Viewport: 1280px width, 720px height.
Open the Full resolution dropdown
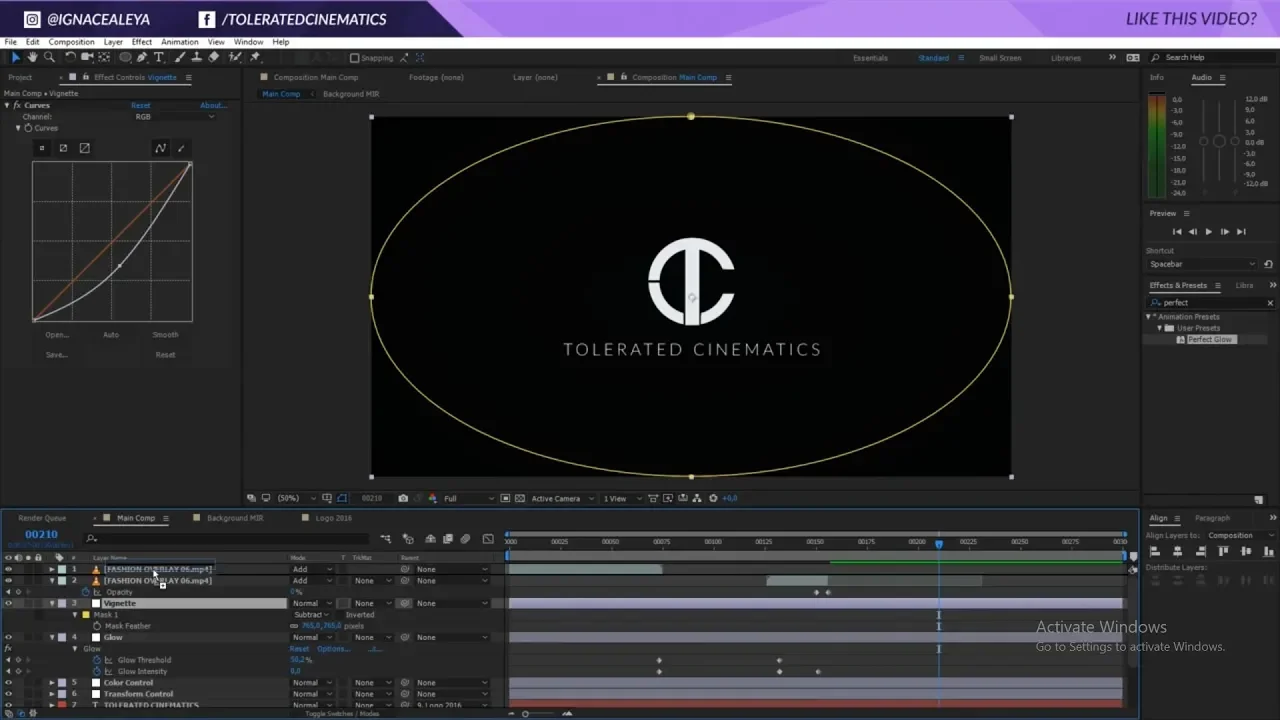pyautogui.click(x=468, y=498)
